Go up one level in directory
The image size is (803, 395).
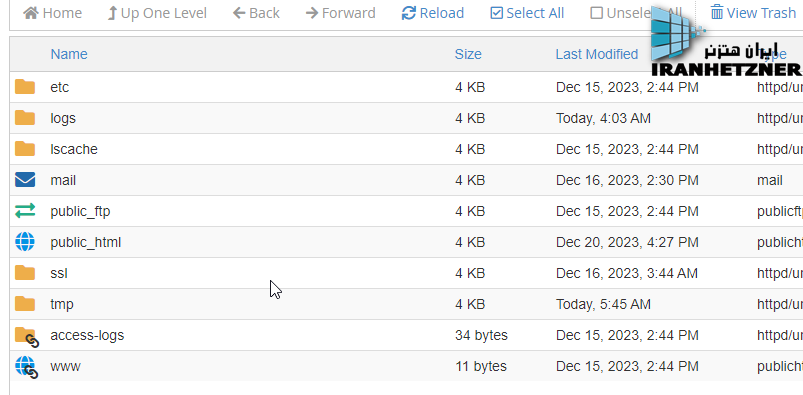point(157,13)
